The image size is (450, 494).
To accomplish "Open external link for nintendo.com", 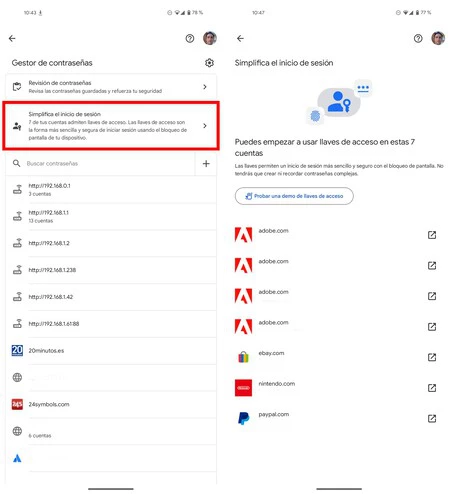I will [432, 388].
